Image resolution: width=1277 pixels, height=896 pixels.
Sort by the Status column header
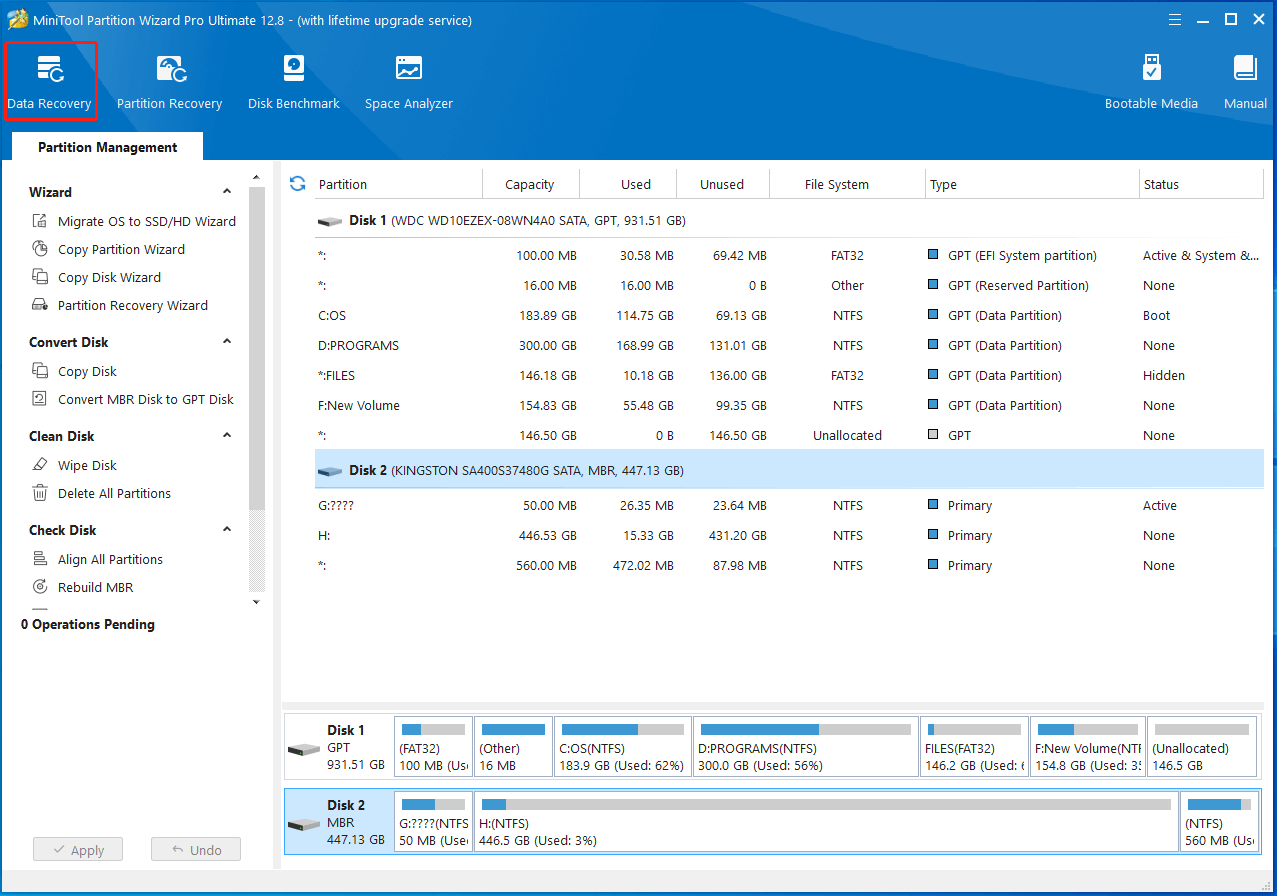(1201, 184)
